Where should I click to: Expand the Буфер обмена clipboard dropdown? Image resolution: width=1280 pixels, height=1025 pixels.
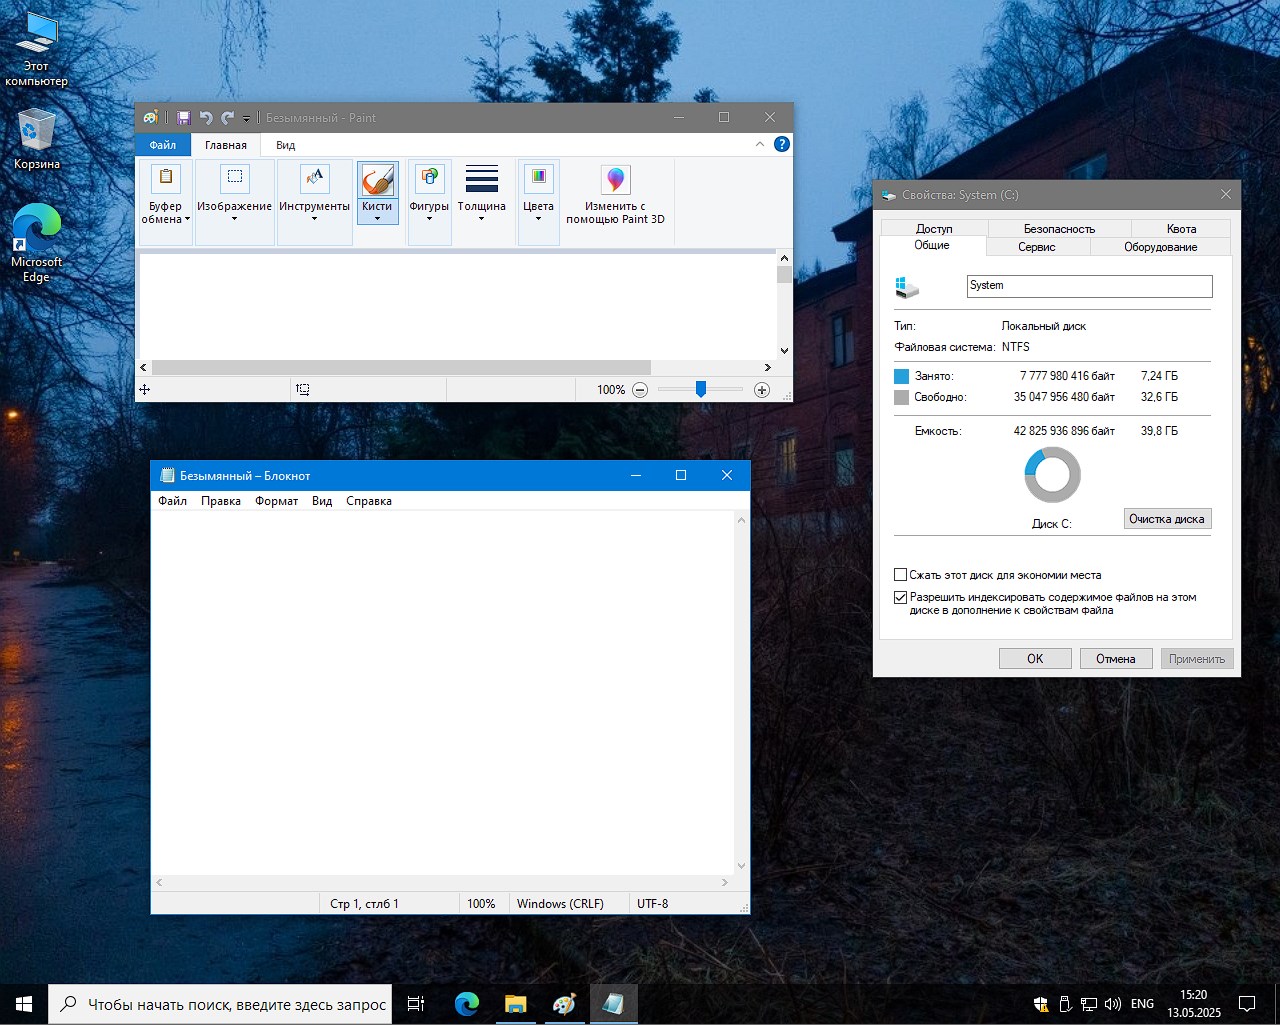tap(166, 212)
